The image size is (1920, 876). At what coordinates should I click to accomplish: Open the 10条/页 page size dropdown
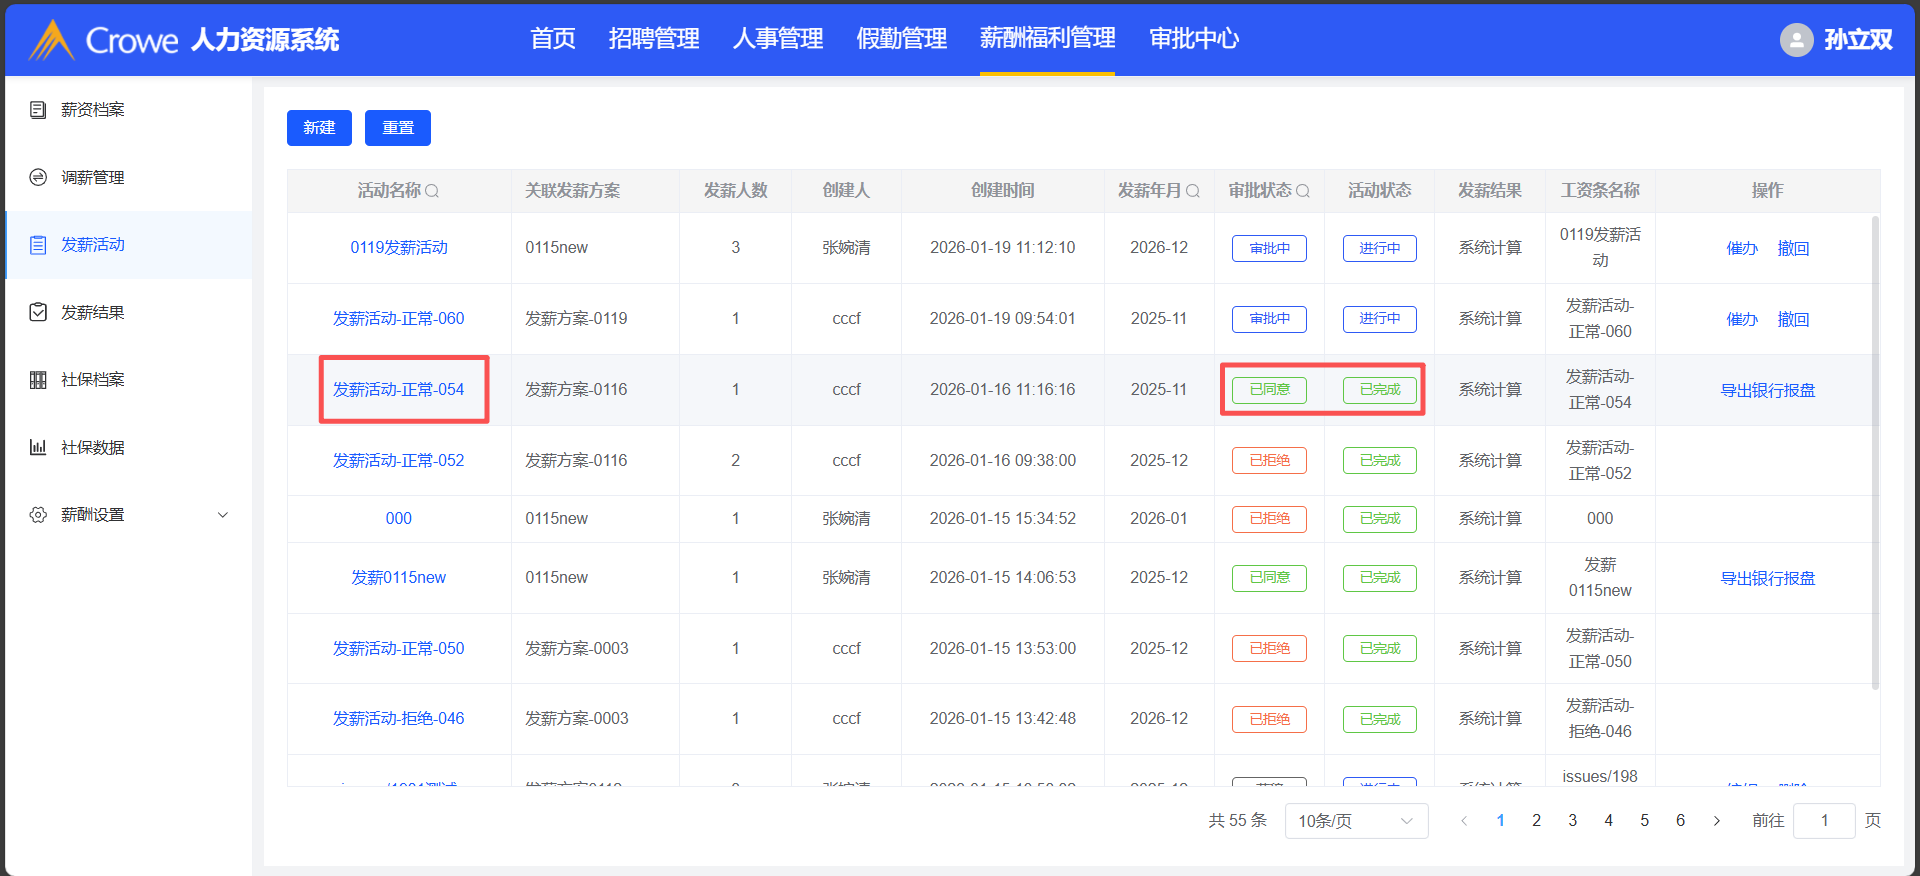(1356, 821)
